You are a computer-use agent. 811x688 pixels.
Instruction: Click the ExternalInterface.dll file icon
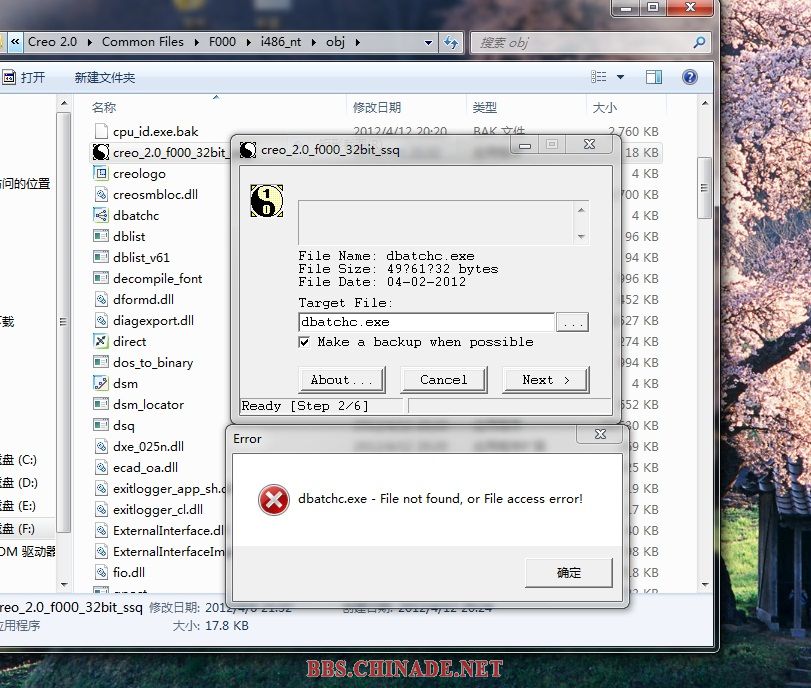(101, 530)
